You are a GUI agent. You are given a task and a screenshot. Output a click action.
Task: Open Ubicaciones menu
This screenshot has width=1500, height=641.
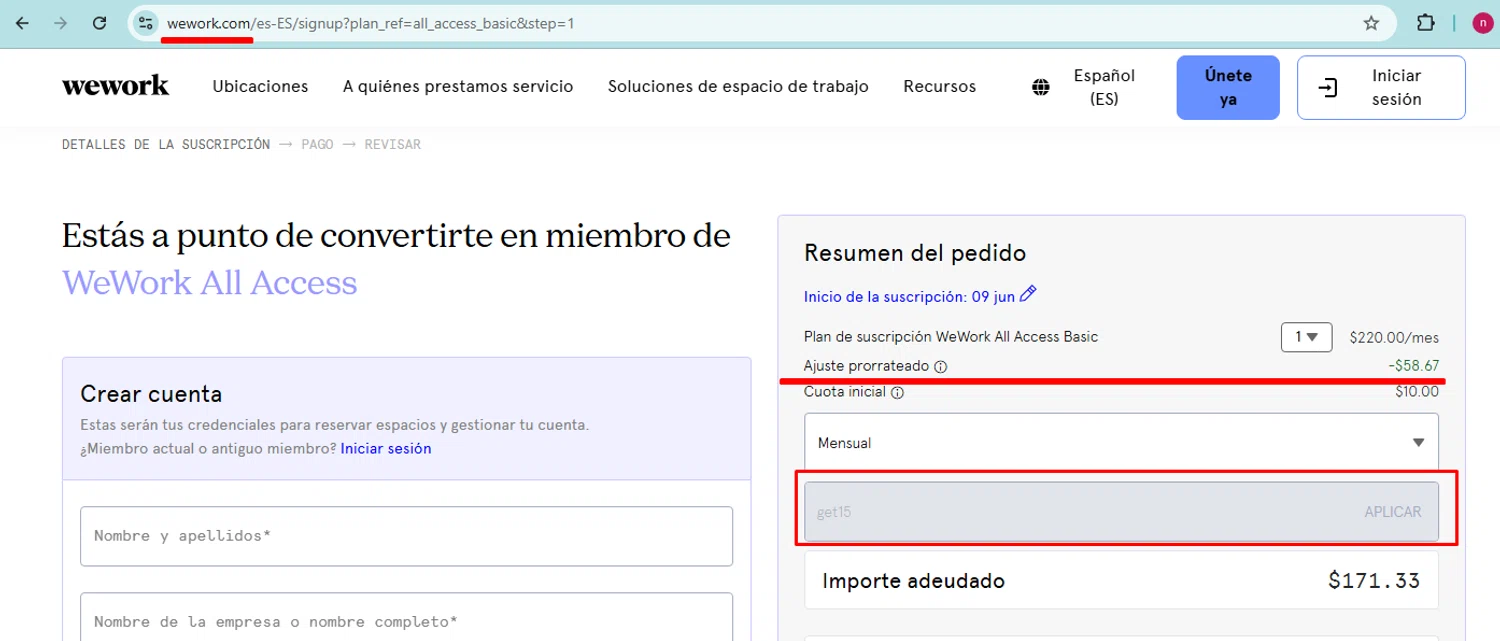[x=260, y=87]
